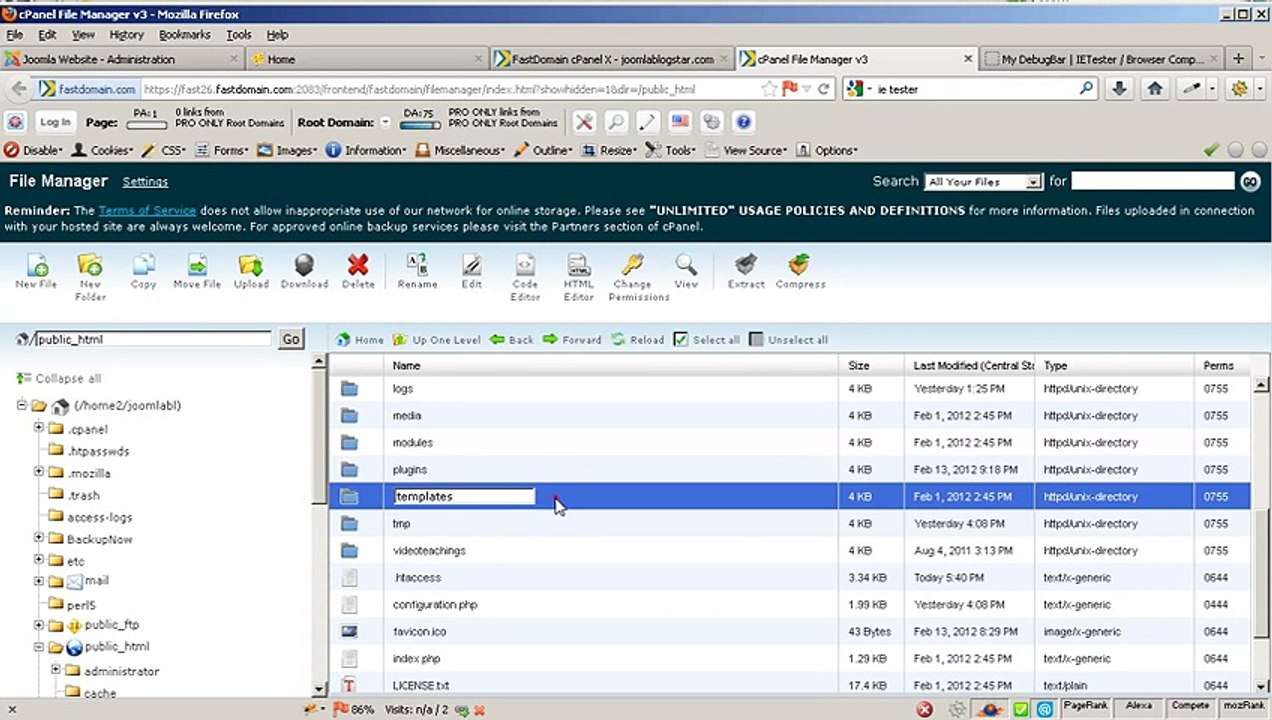Click the Go button beside path

click(x=291, y=339)
